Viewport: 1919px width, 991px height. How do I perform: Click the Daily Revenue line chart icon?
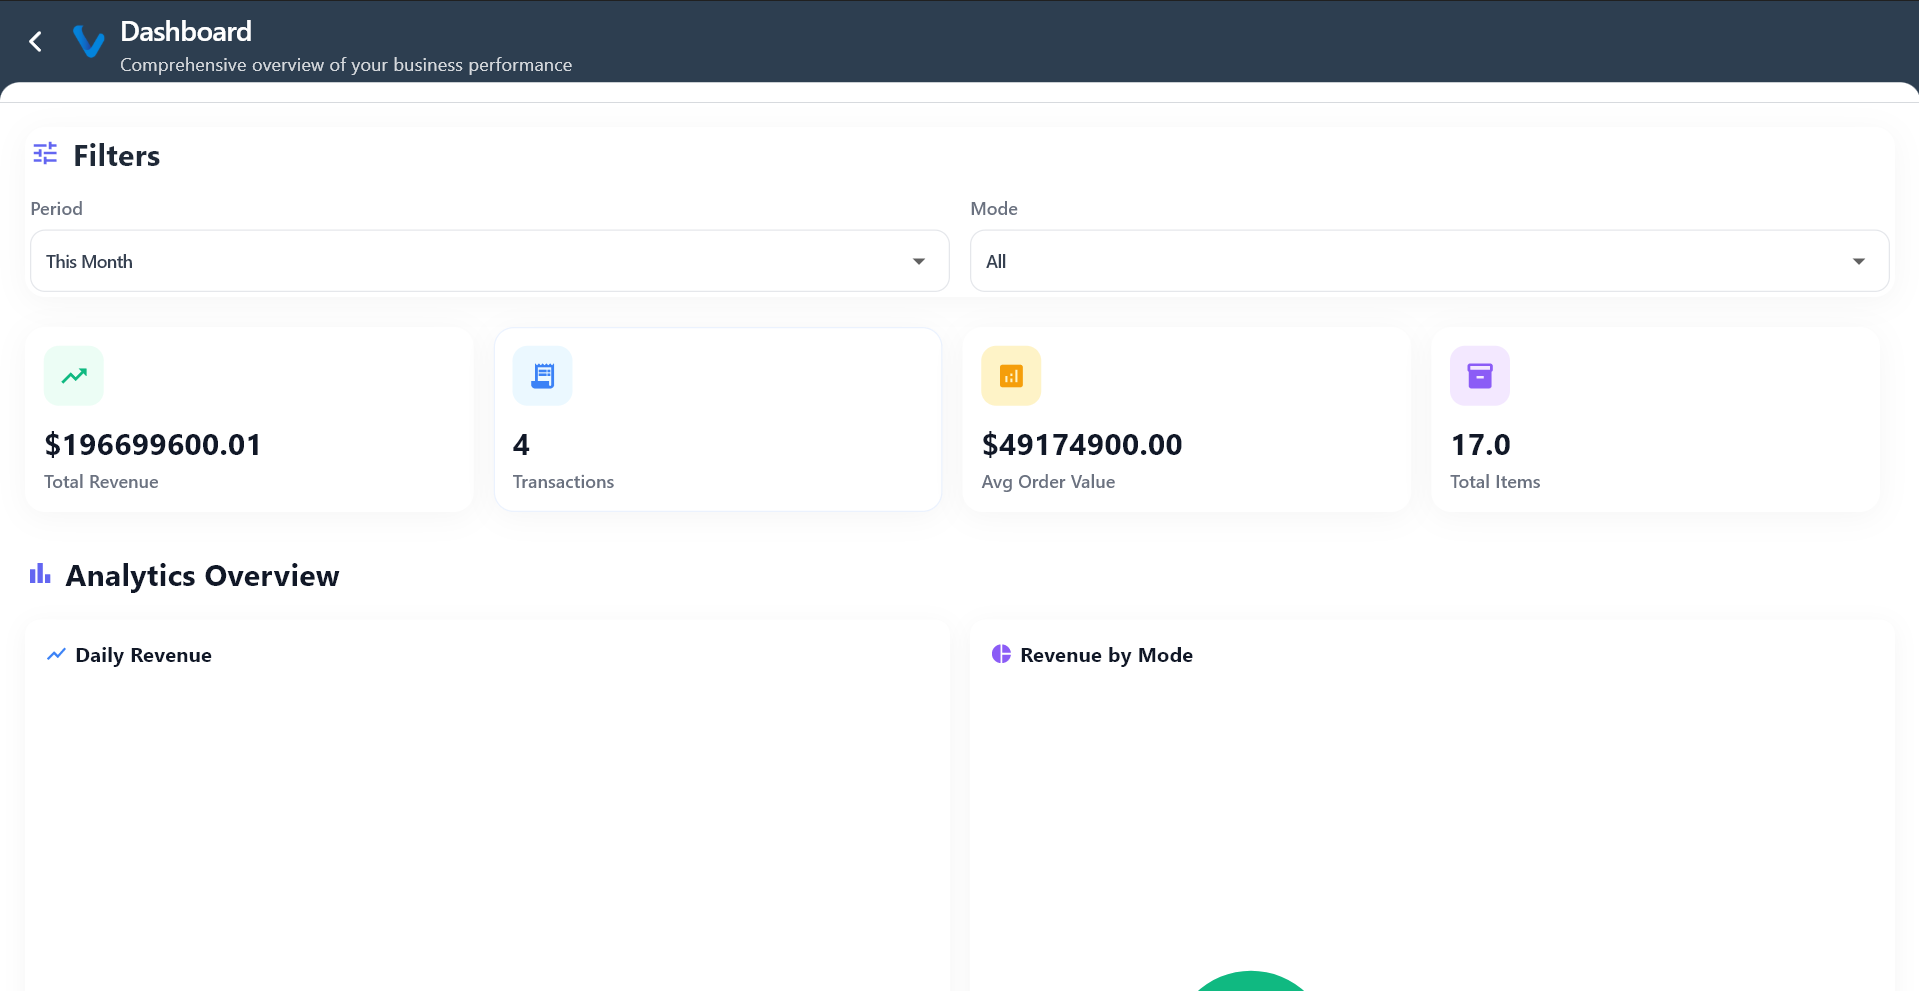pyautogui.click(x=56, y=654)
